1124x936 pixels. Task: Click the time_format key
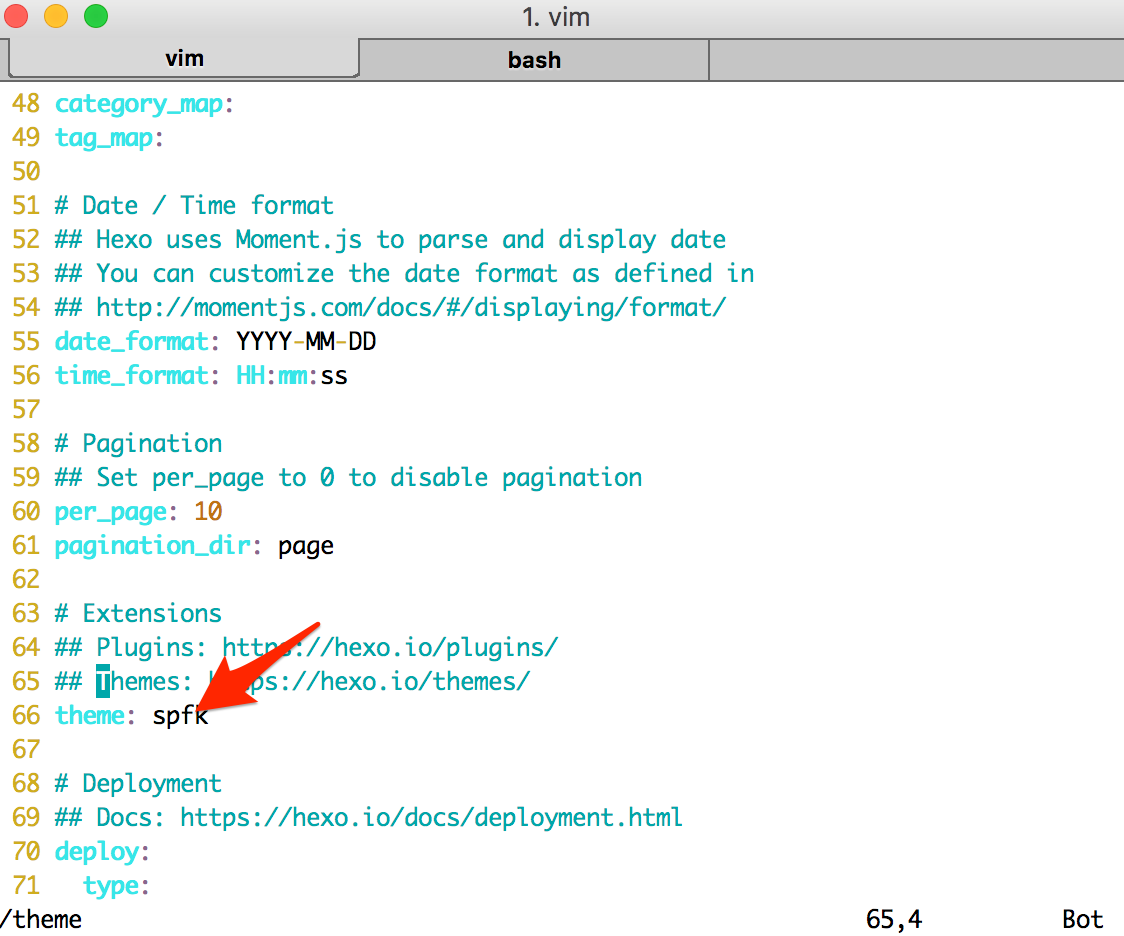click(132, 376)
